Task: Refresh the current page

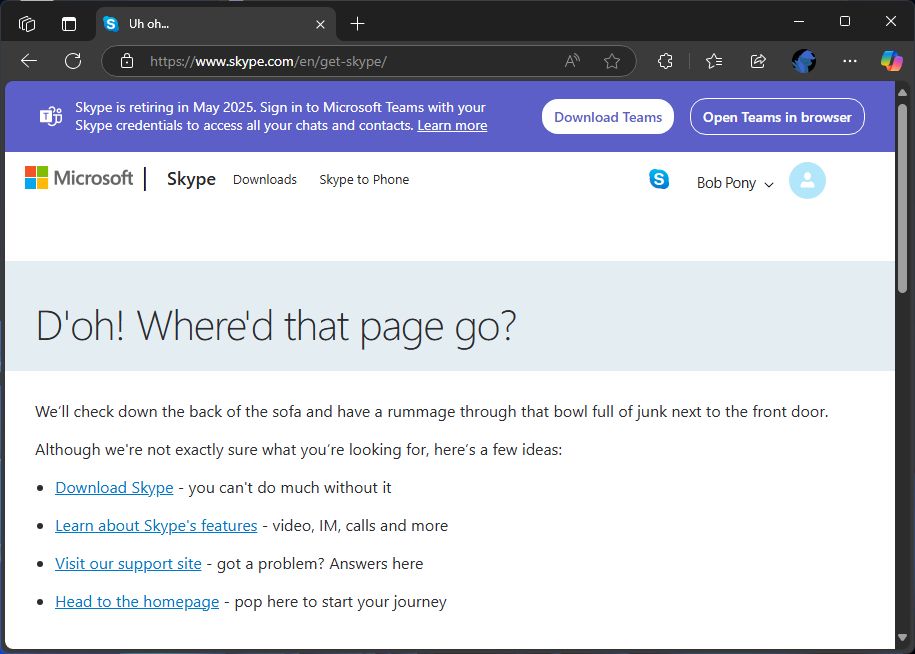Action: (71, 60)
